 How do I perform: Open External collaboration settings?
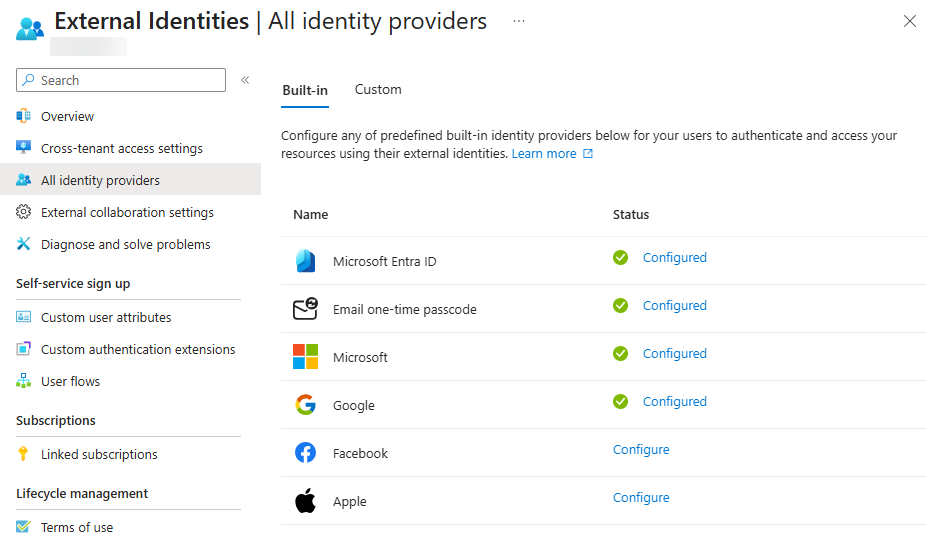point(127,213)
